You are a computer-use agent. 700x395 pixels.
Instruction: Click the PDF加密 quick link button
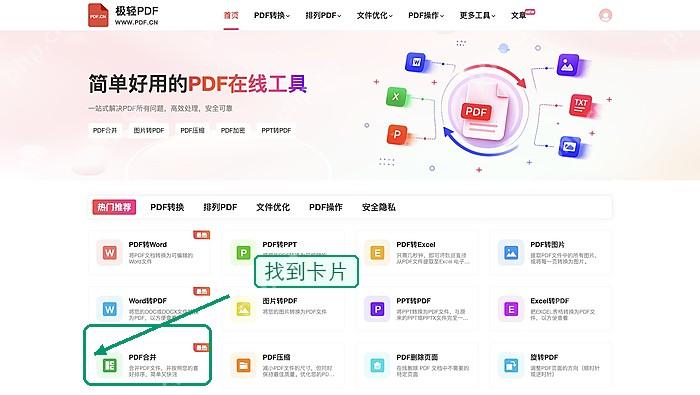point(233,130)
